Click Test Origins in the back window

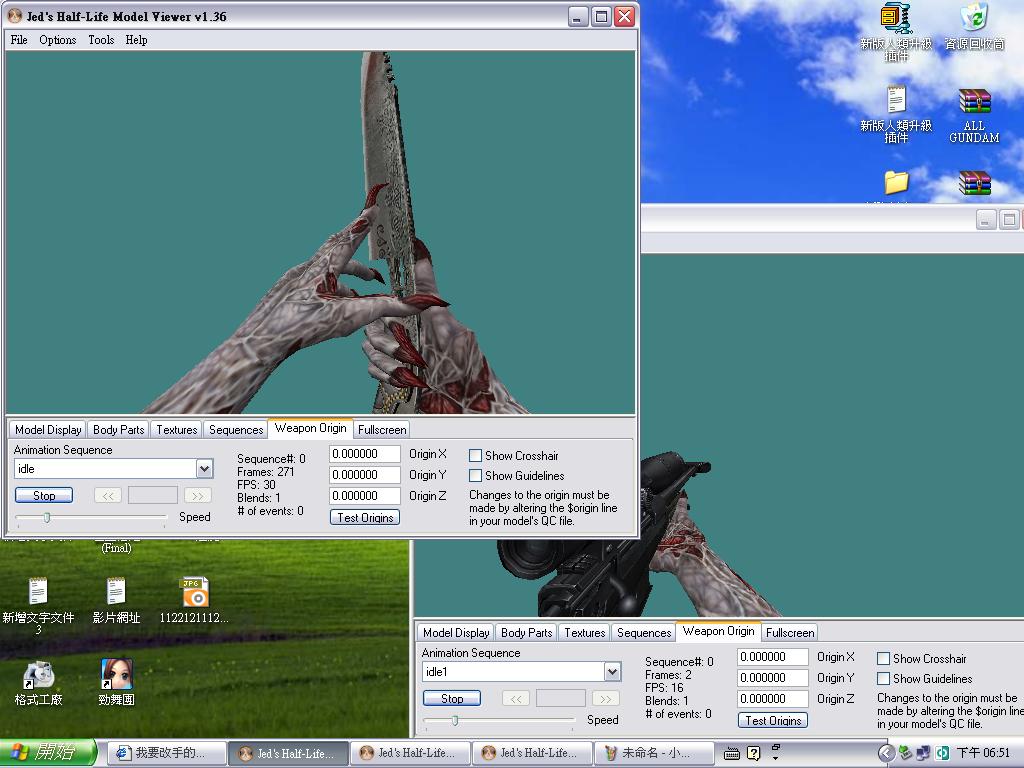point(773,720)
